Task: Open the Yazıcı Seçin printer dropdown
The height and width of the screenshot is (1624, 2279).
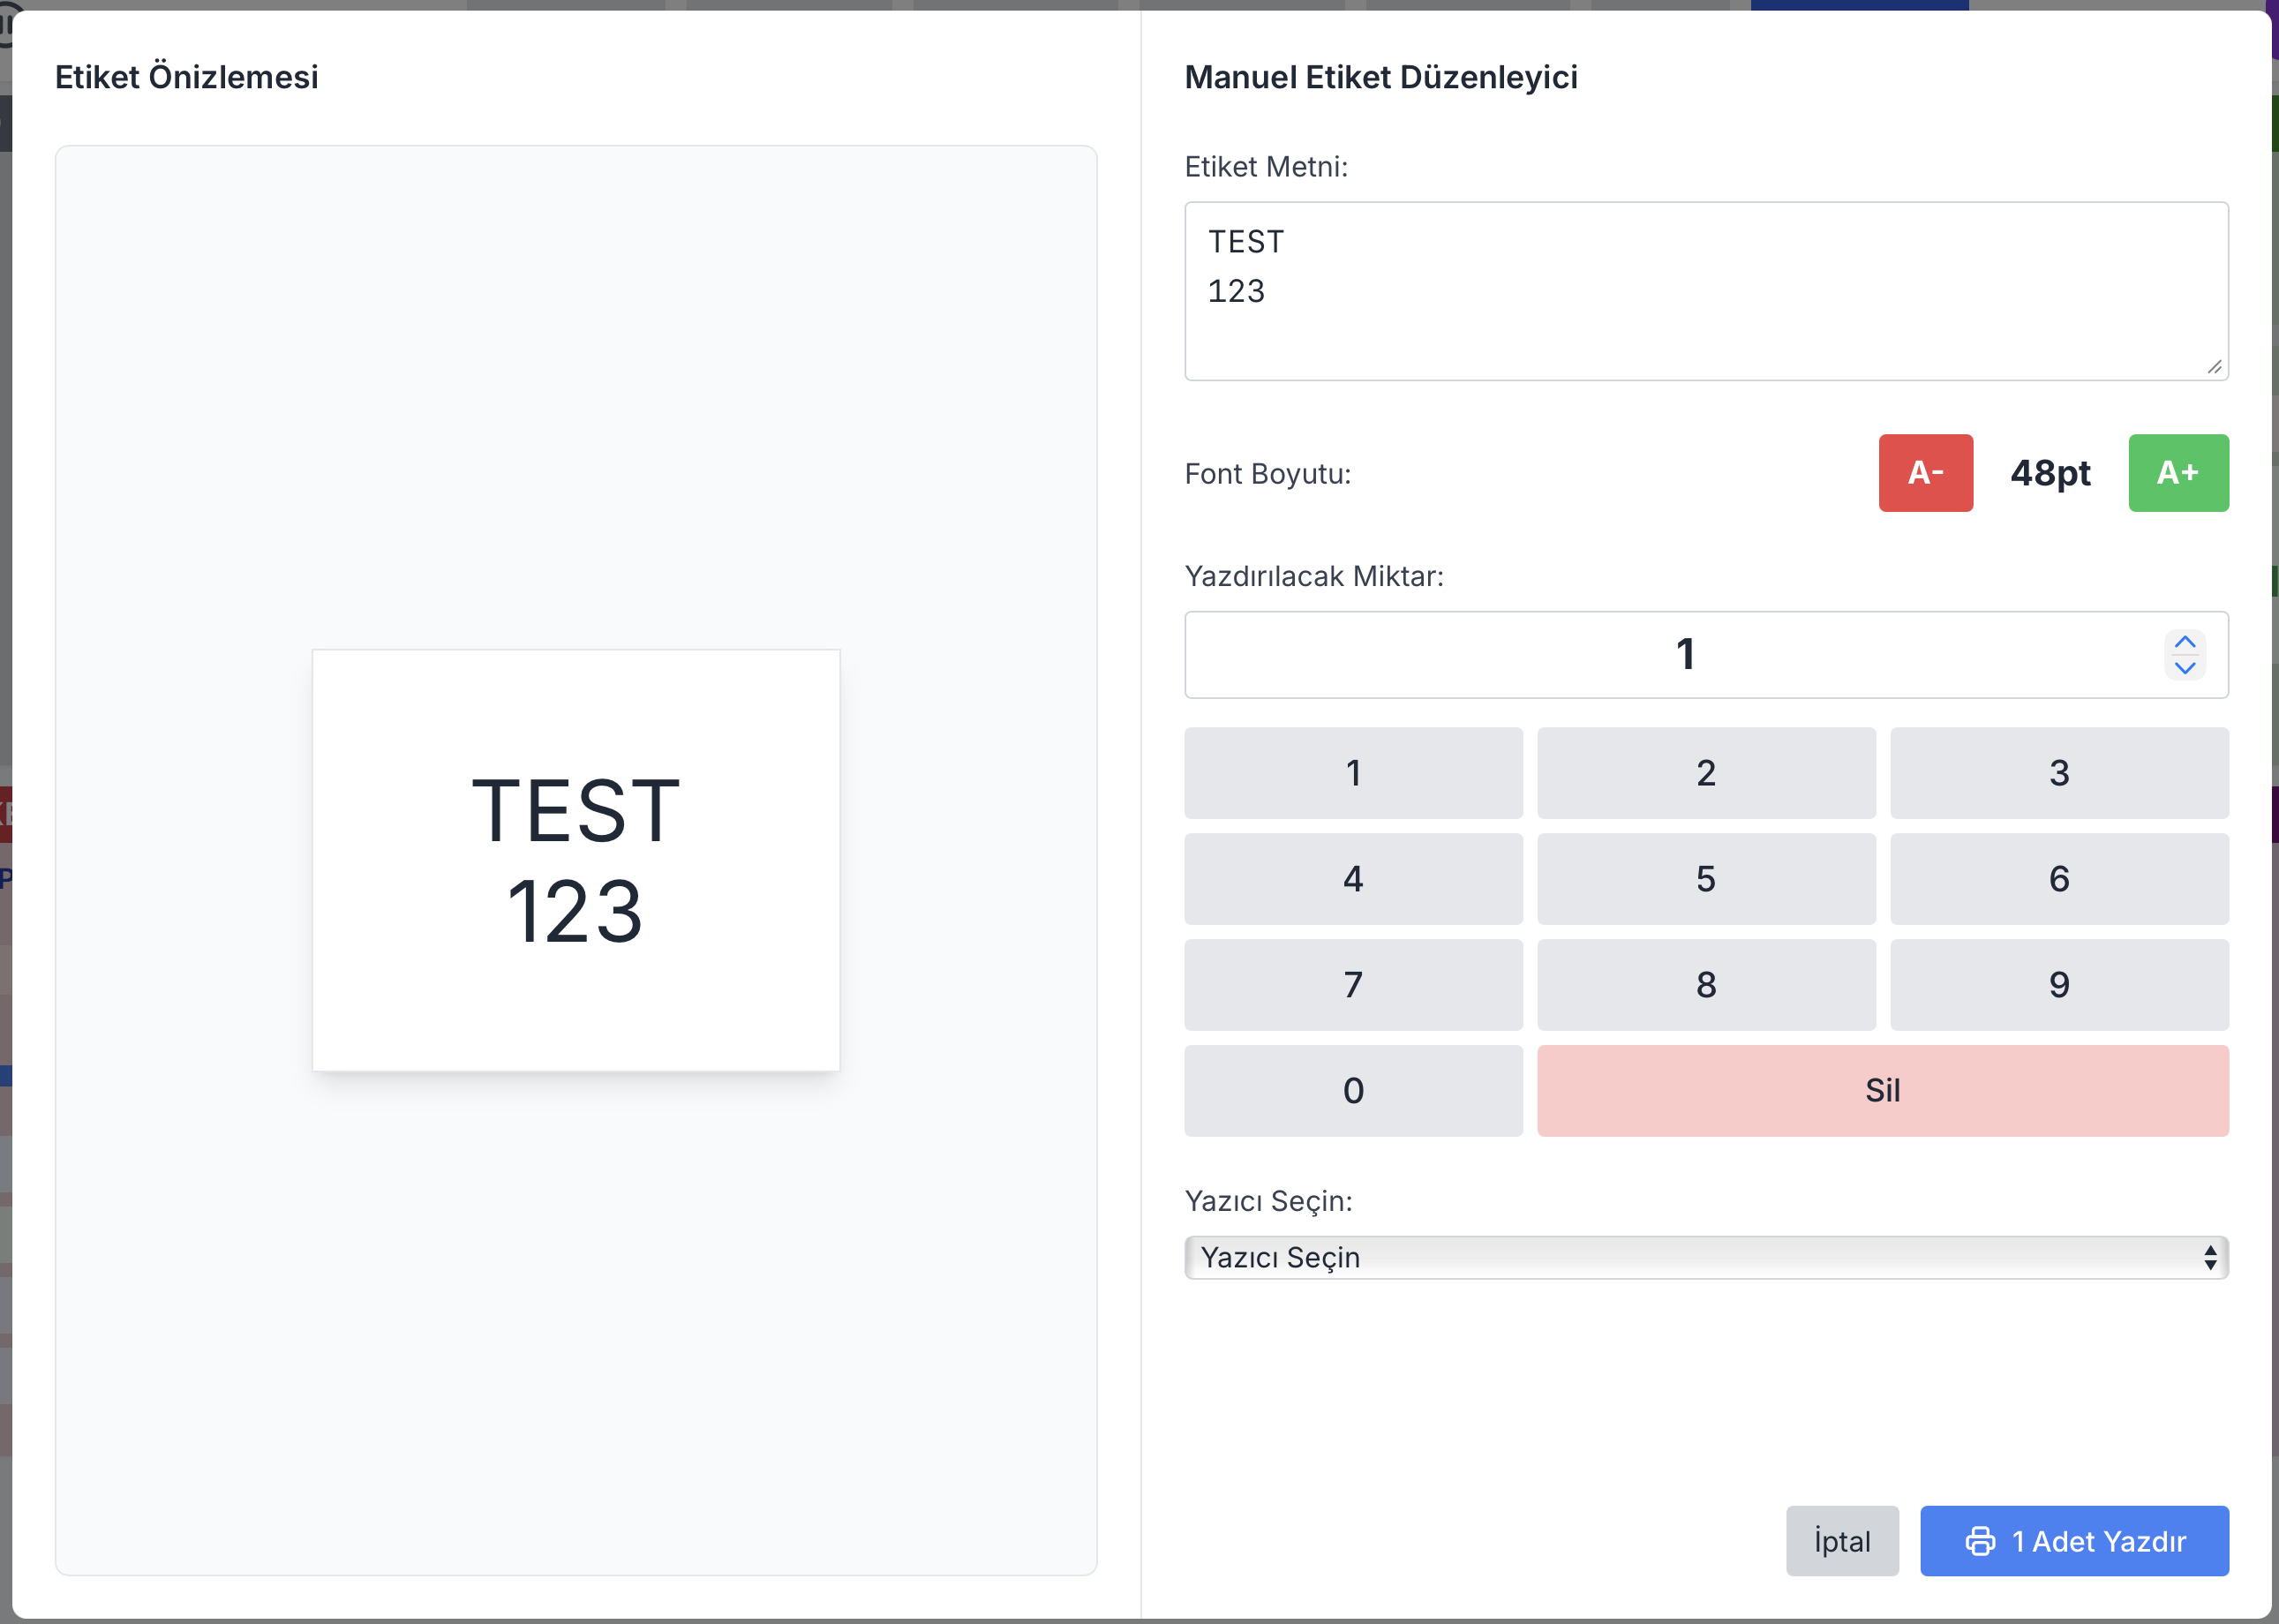Action: click(x=1705, y=1257)
